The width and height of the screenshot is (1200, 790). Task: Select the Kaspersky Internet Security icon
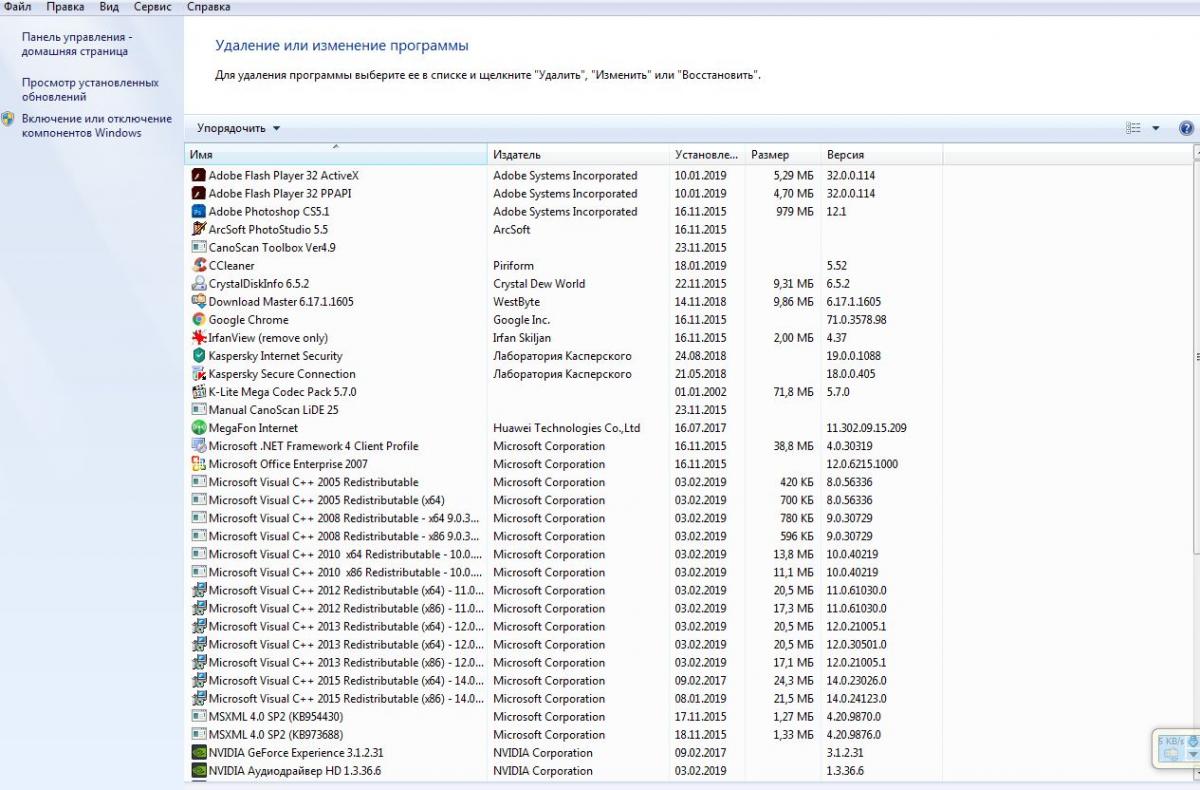click(x=198, y=356)
